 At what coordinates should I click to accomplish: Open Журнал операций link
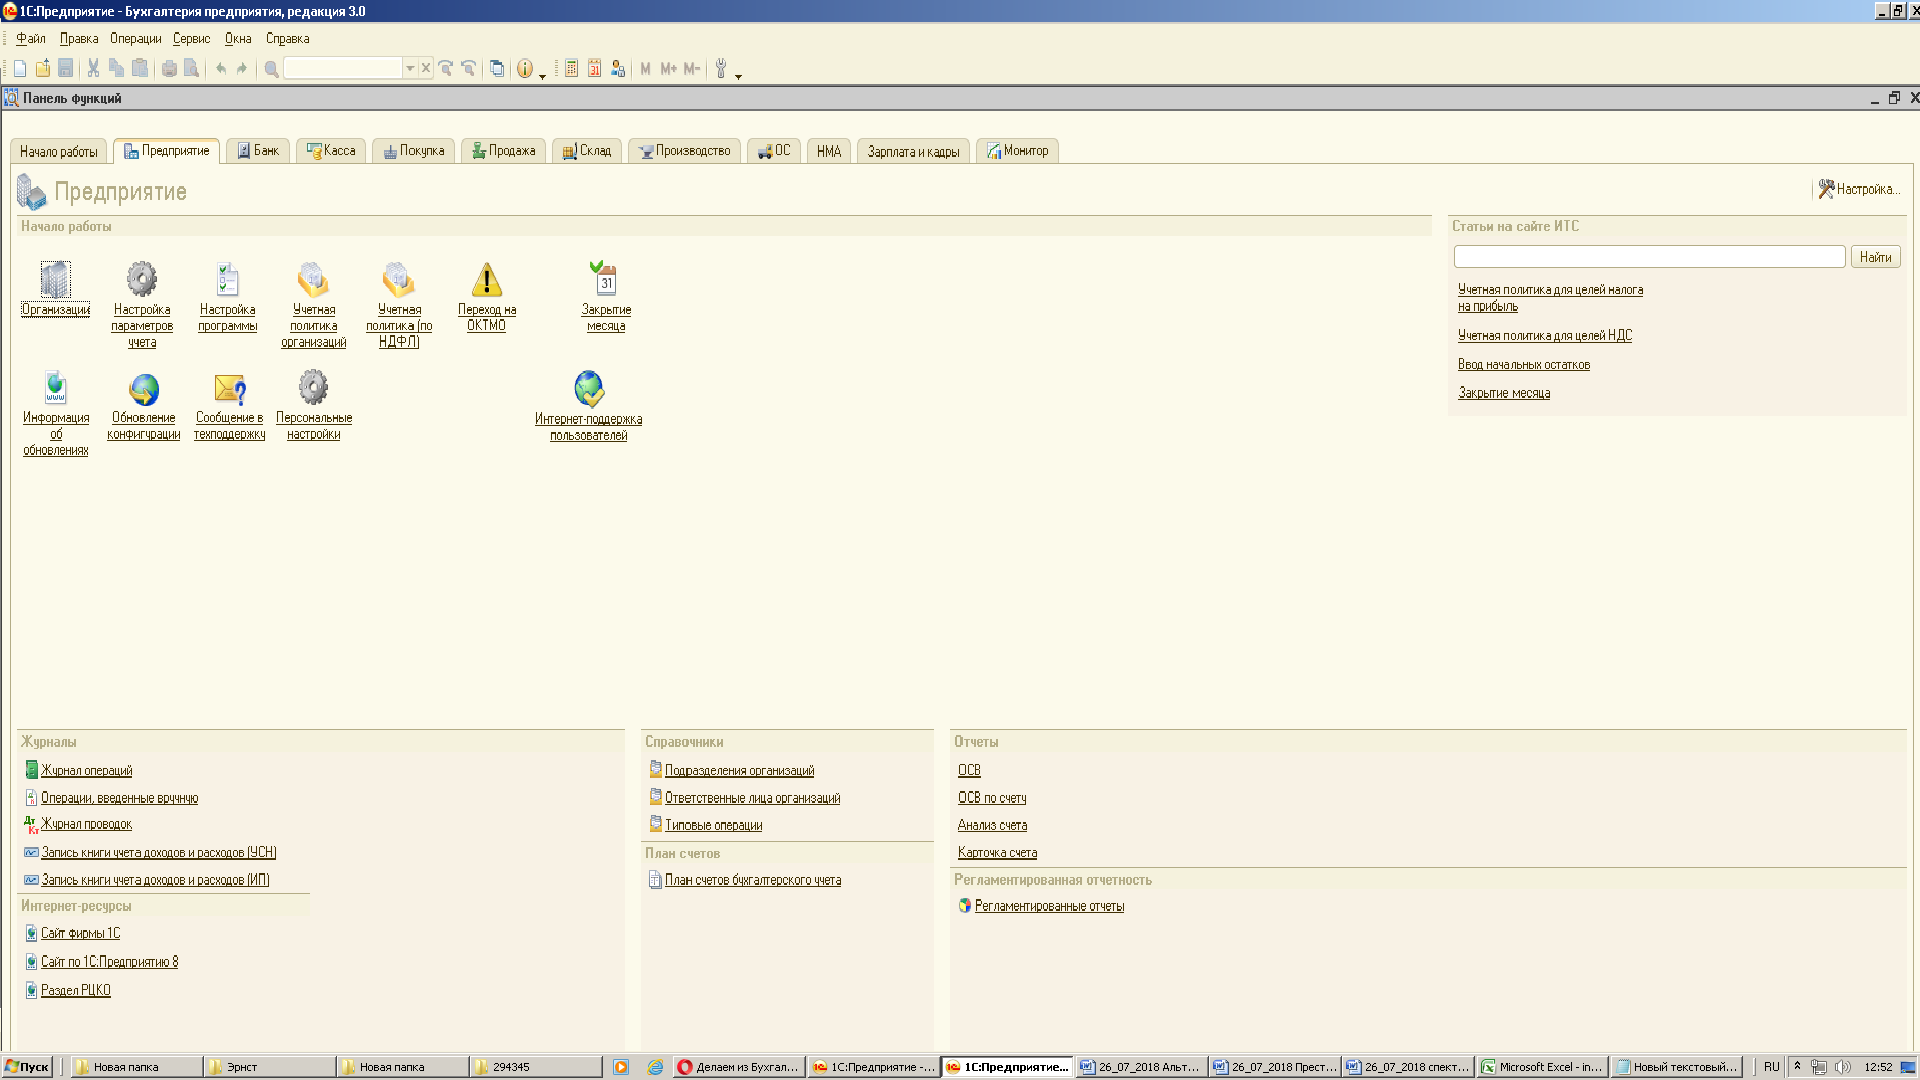pos(86,770)
